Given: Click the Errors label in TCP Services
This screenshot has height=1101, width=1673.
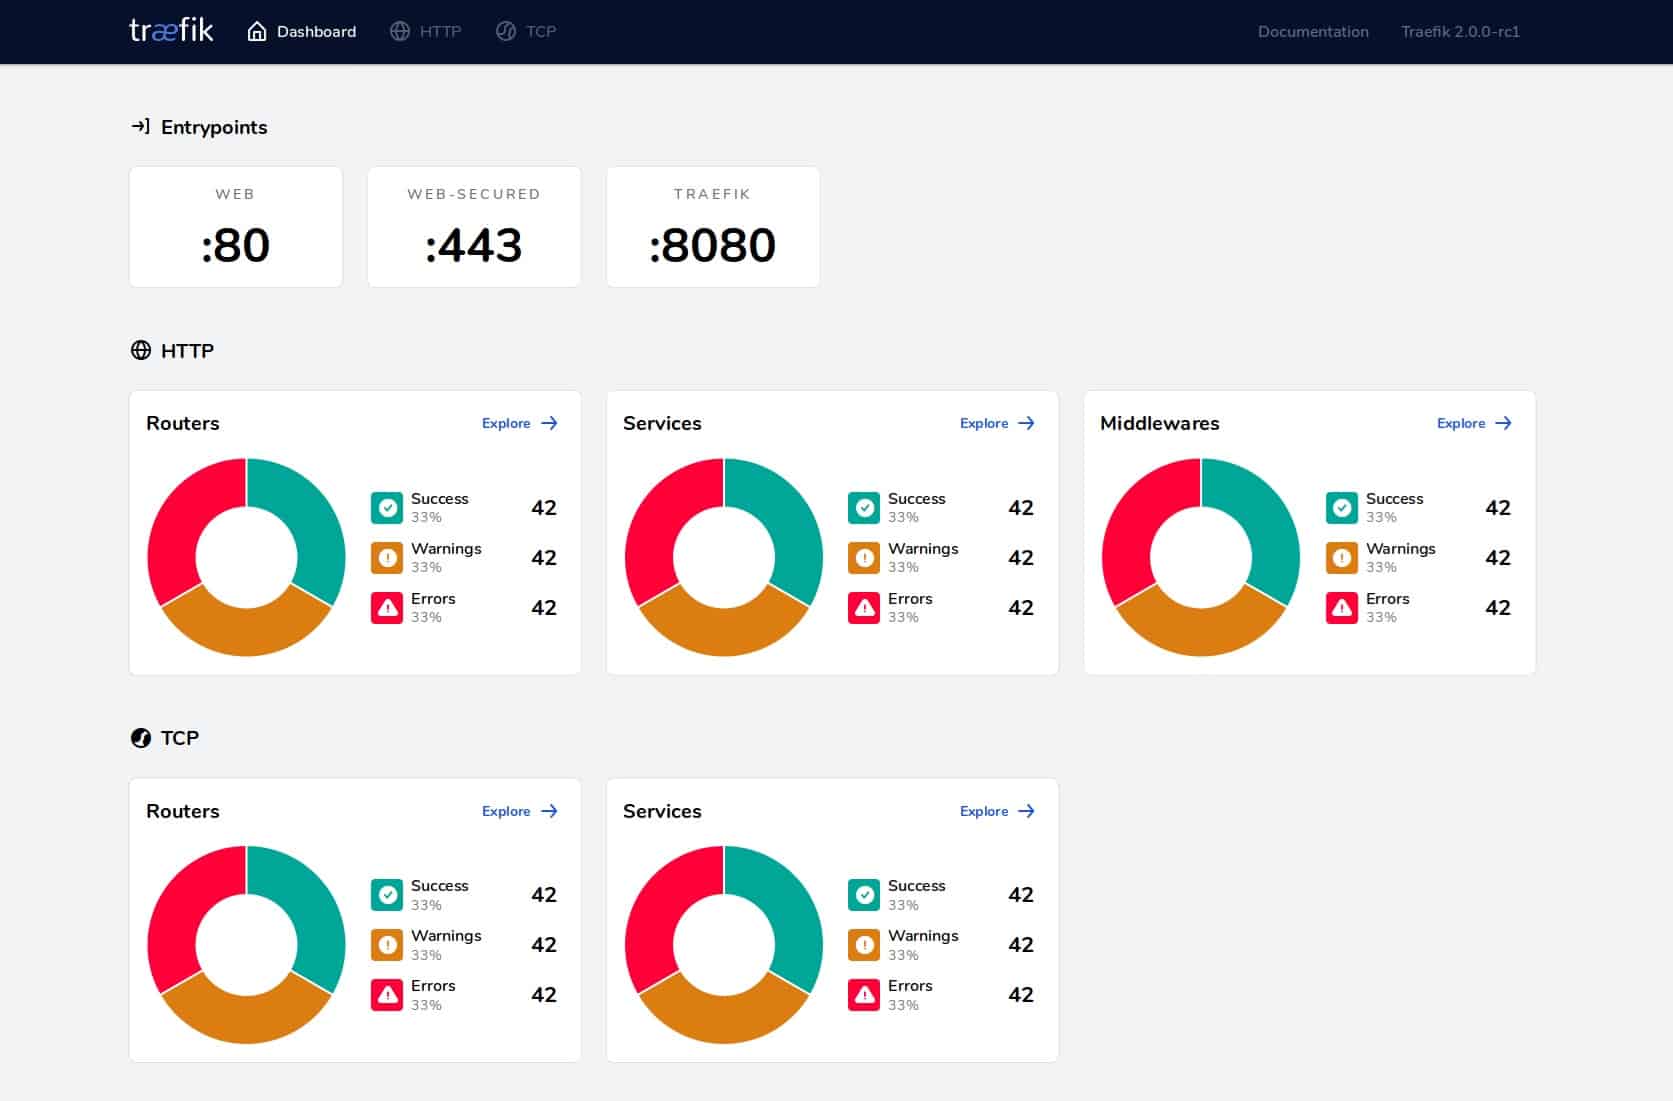Looking at the screenshot, I should point(910,986).
